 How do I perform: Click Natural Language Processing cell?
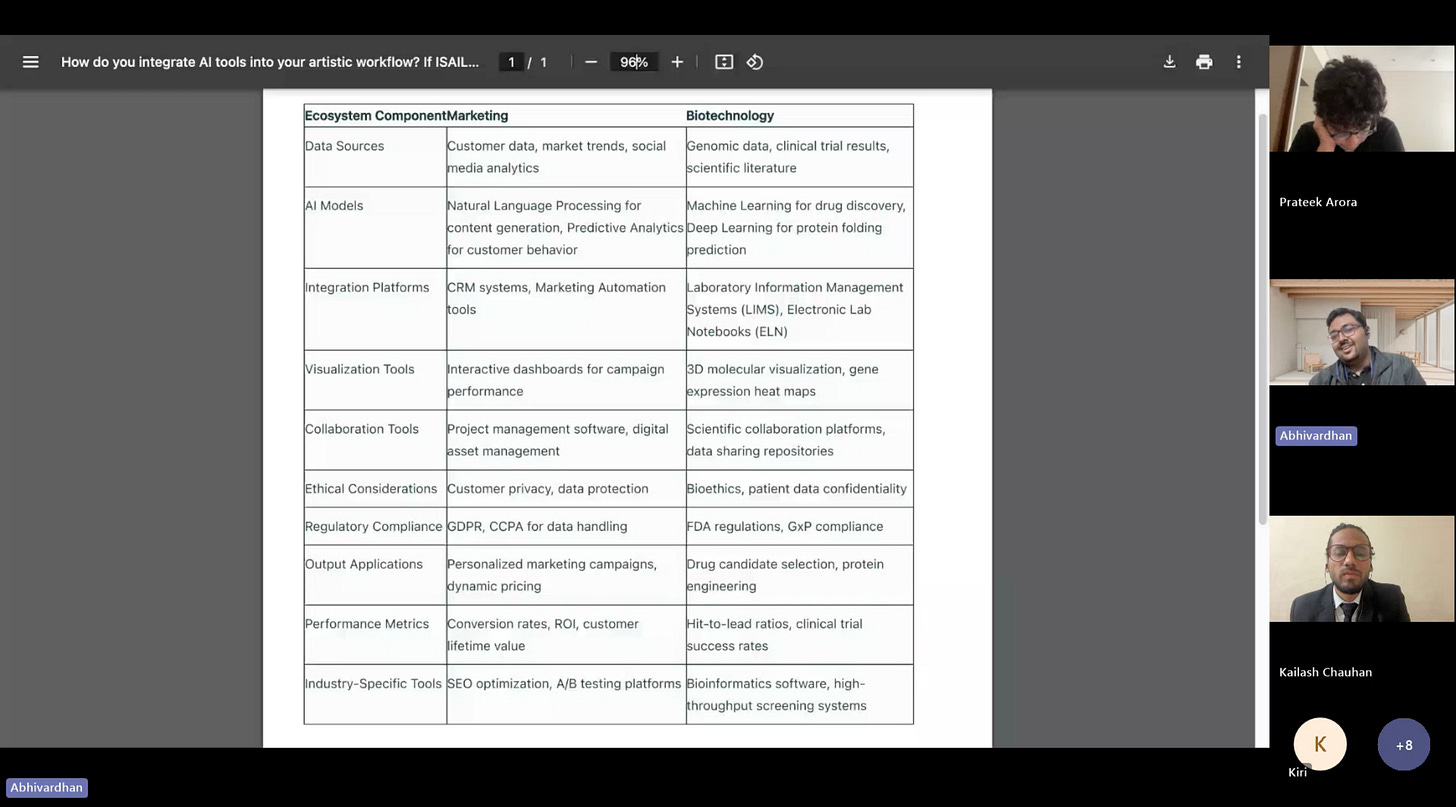[565, 228]
